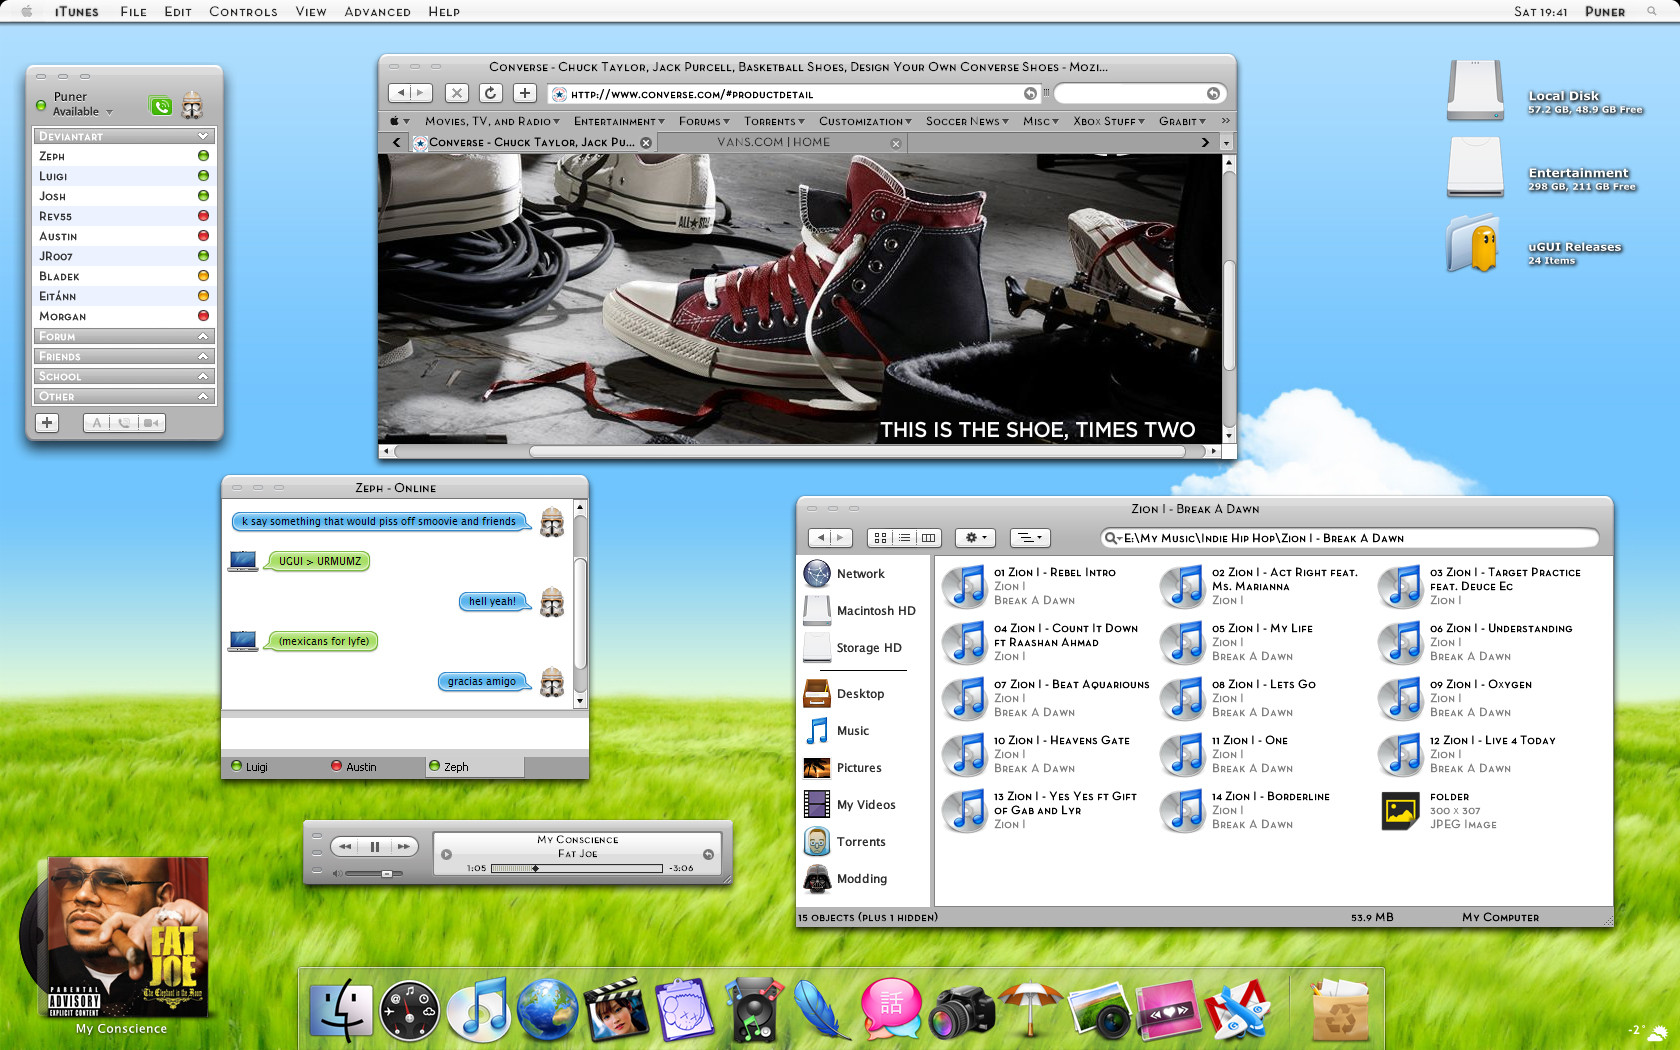The height and width of the screenshot is (1050, 1680).
Task: Toggle text chat button in buddy list
Action: coord(97,423)
